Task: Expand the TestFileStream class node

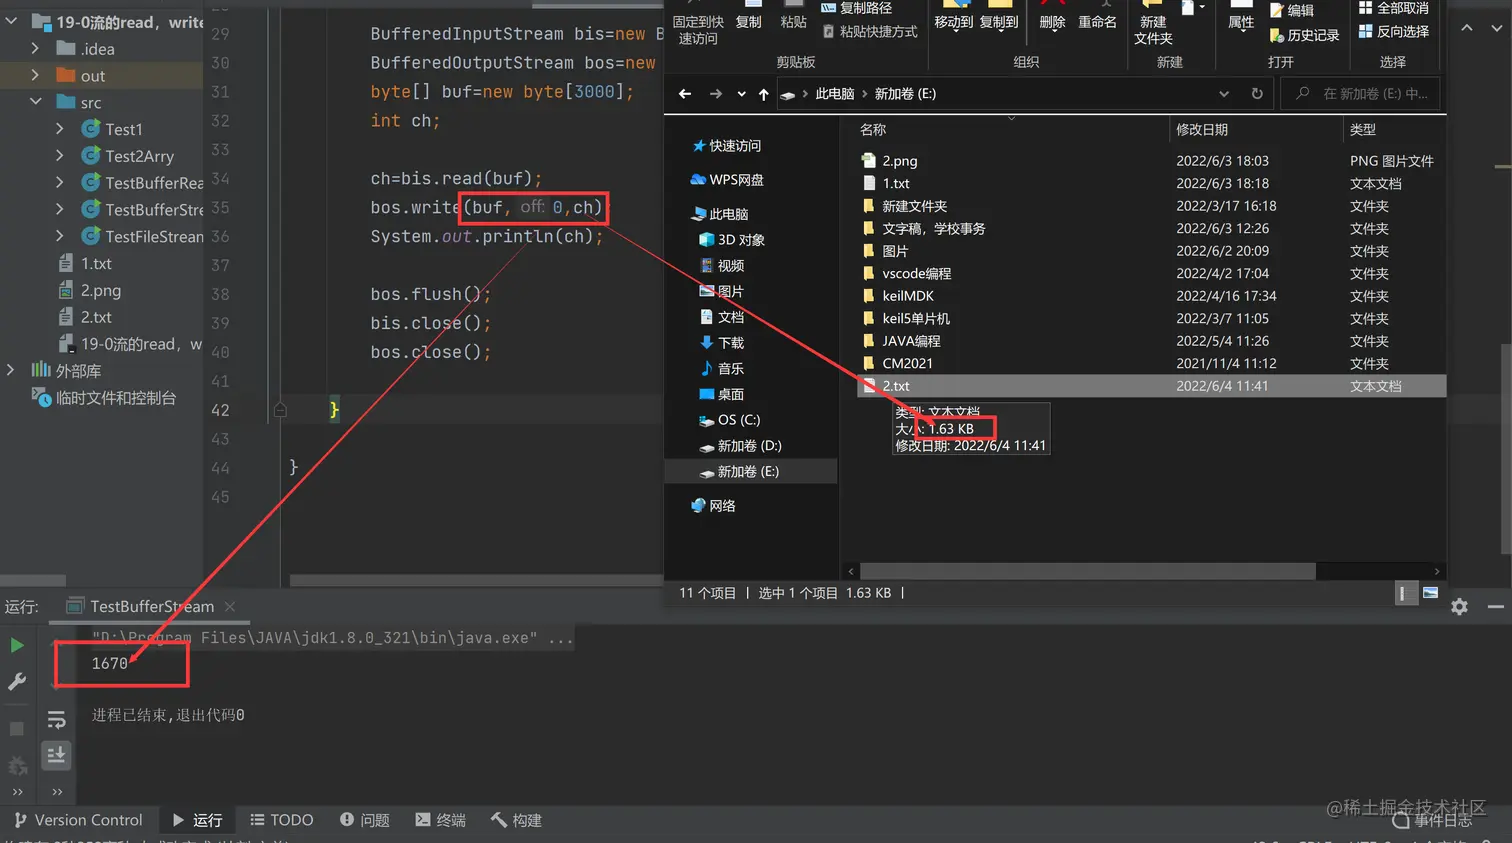Action: (60, 236)
